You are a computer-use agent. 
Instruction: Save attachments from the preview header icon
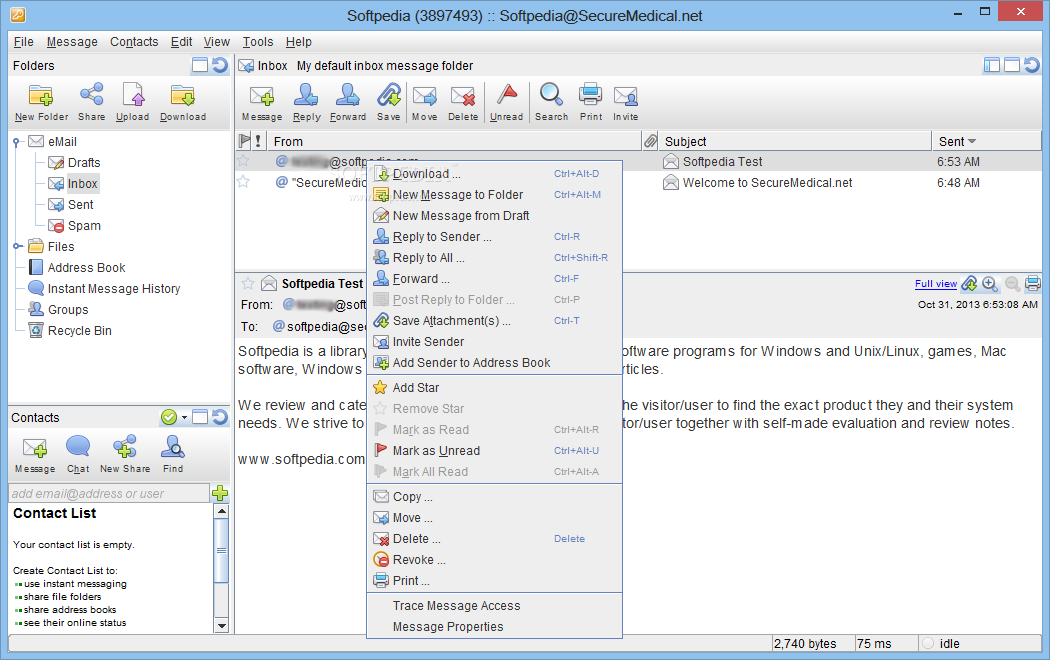pos(970,284)
